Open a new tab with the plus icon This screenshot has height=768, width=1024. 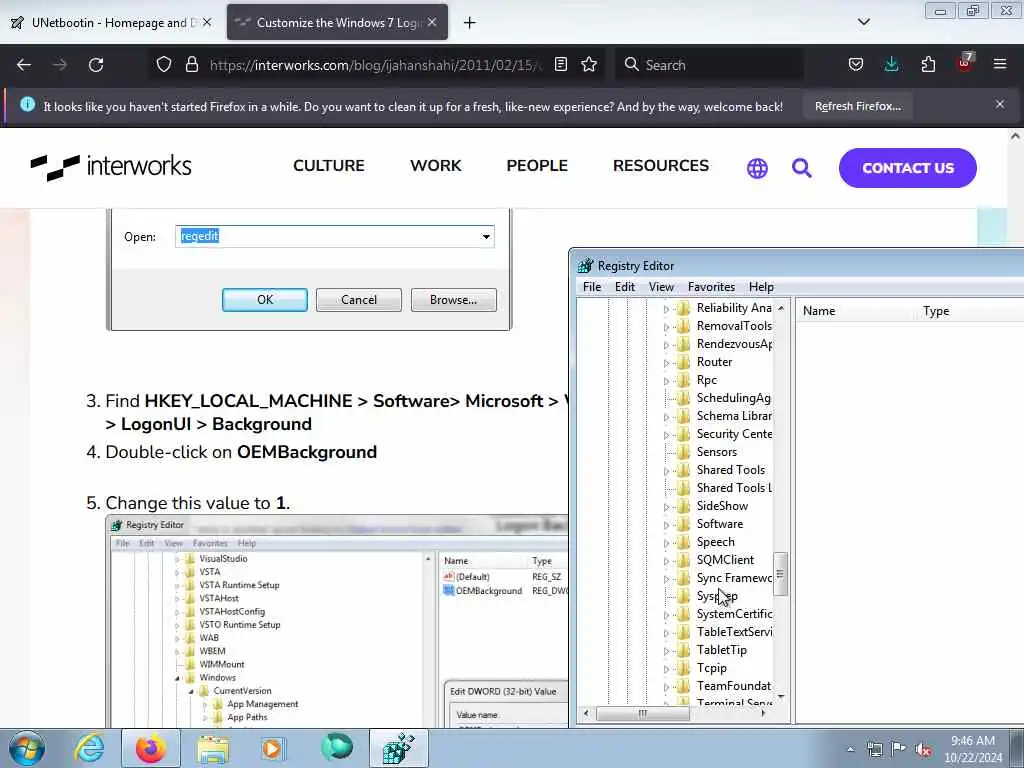click(470, 23)
